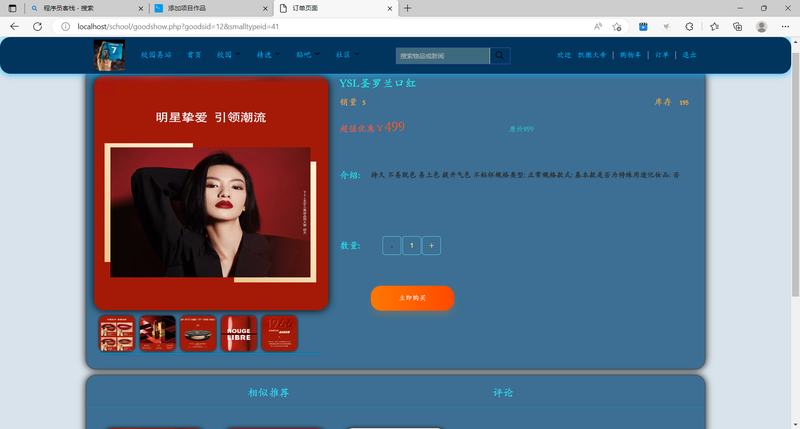This screenshot has height=429, width=800.
Task: Click the main product photo
Action: coord(211,193)
